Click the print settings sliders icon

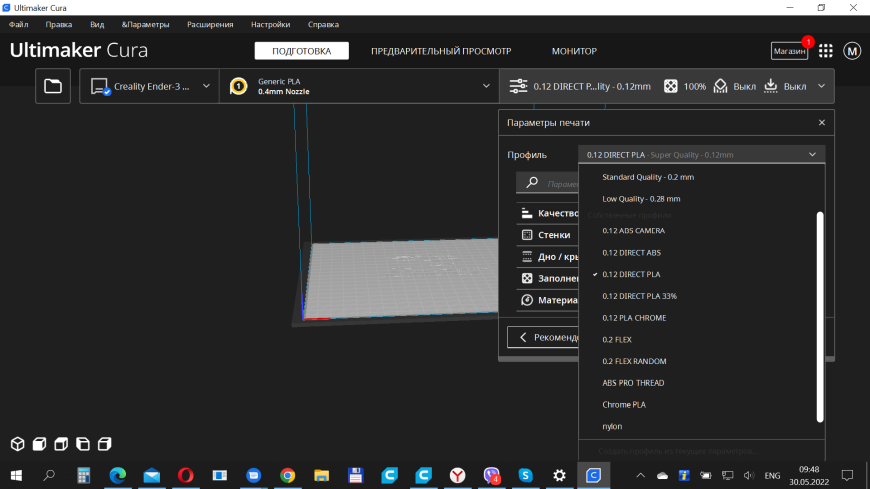(518, 87)
